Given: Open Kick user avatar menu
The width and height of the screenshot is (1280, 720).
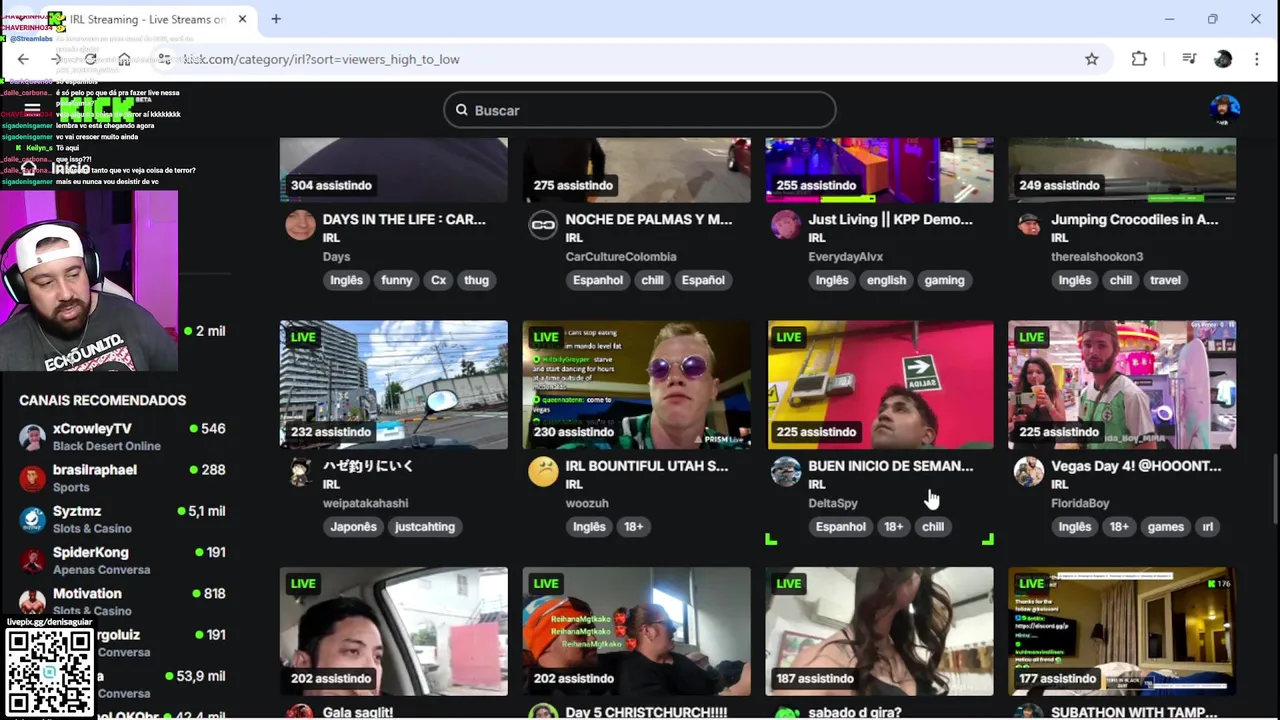Looking at the screenshot, I should [x=1224, y=108].
